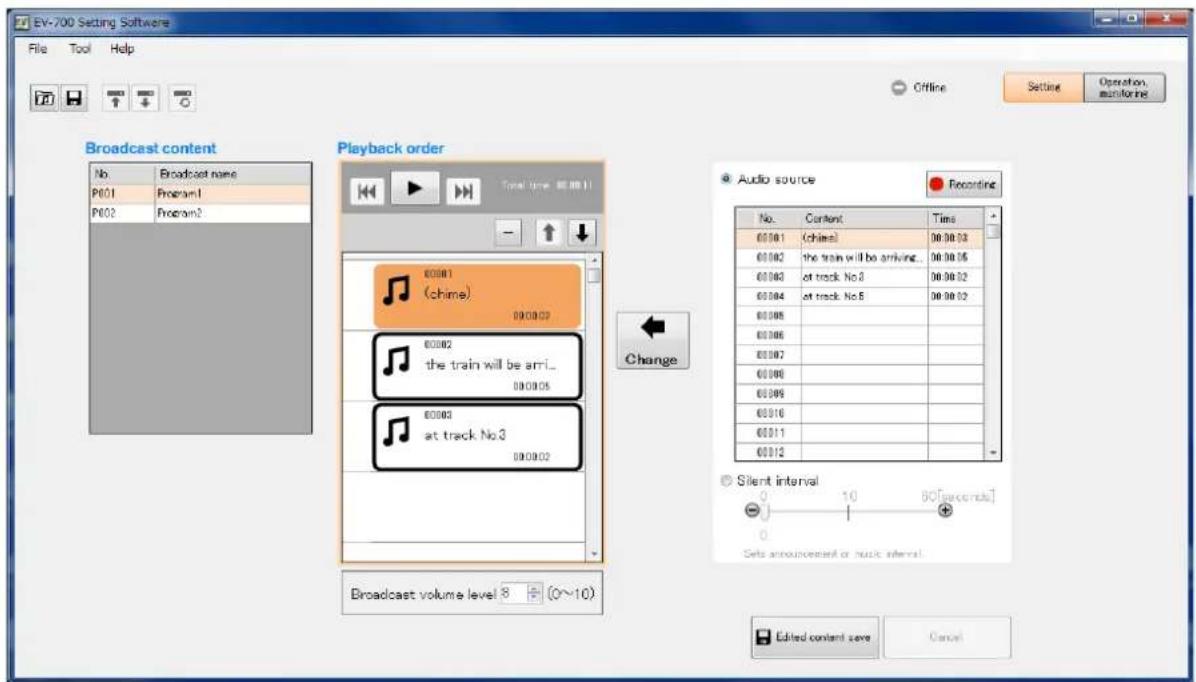Select 'the train will be arri..' playback card
This screenshot has width=1196, height=682.
(477, 366)
